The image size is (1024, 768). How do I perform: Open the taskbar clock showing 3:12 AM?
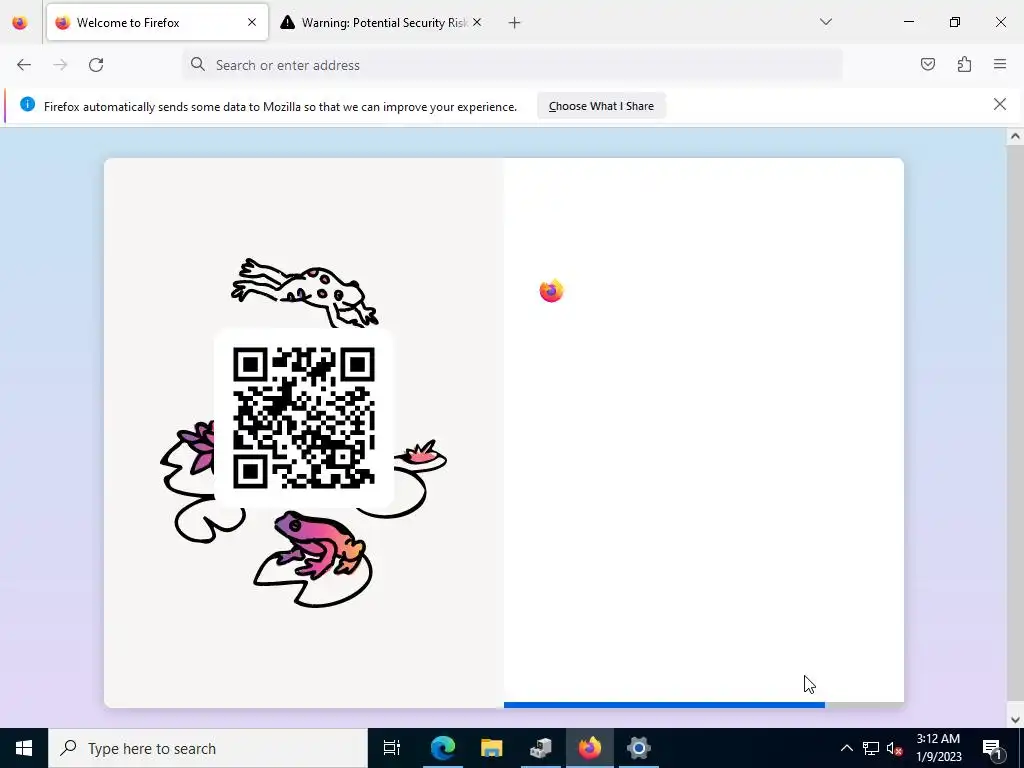point(938,748)
